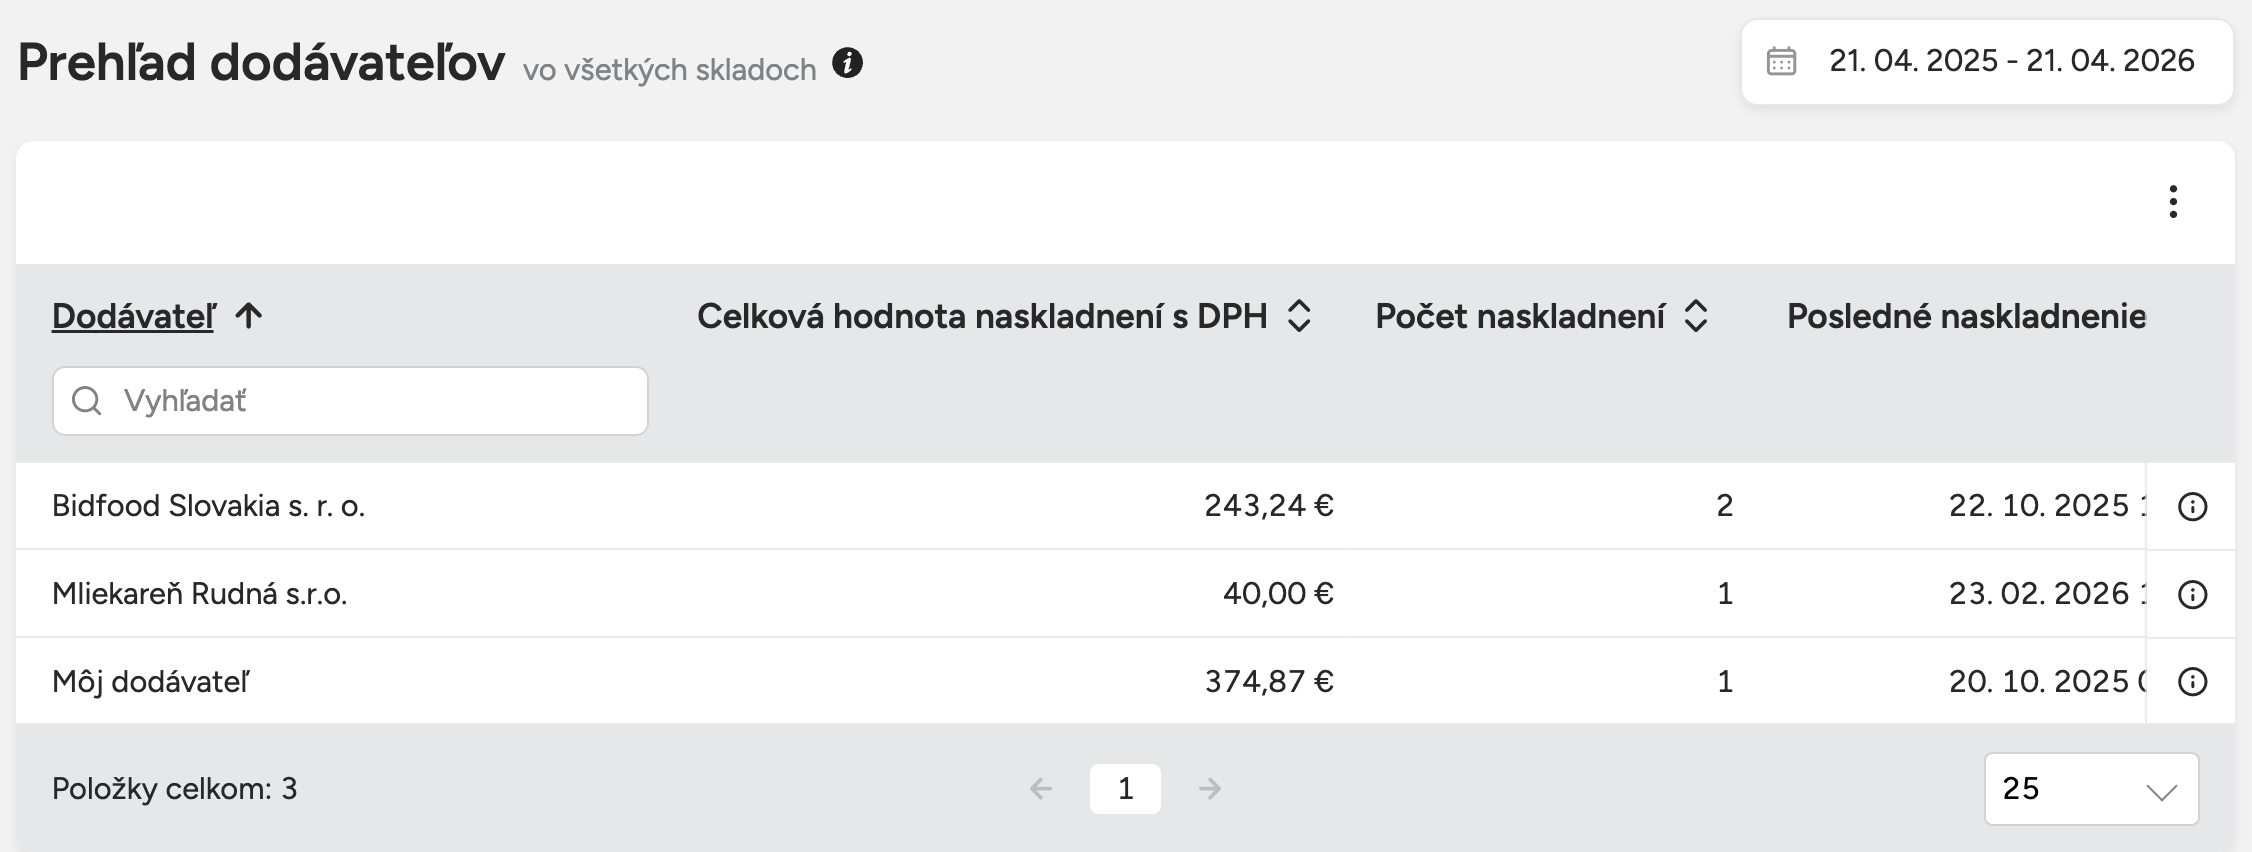
Task: Sort by Počet naskladnení column
Action: [1695, 316]
